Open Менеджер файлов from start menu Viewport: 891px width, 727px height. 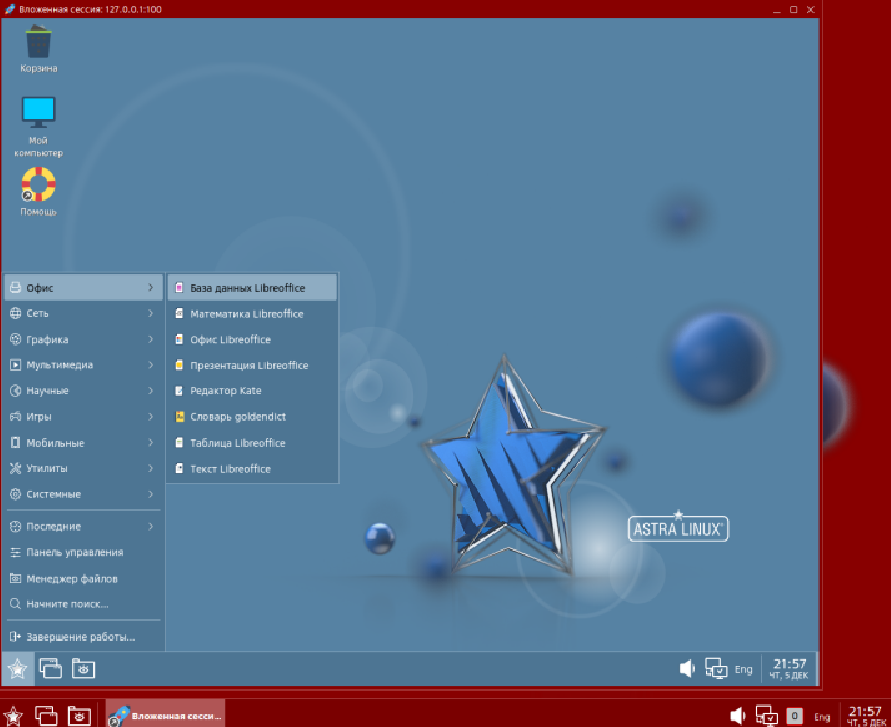tap(84, 579)
